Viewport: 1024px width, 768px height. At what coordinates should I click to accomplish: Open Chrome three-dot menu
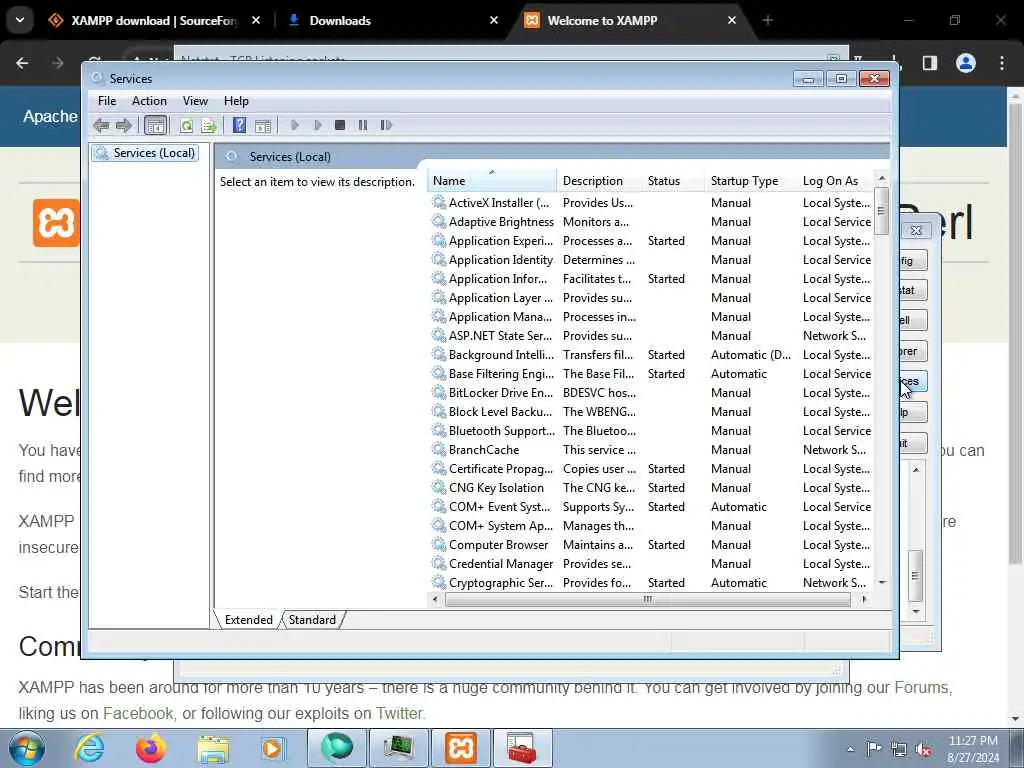tap(1002, 63)
